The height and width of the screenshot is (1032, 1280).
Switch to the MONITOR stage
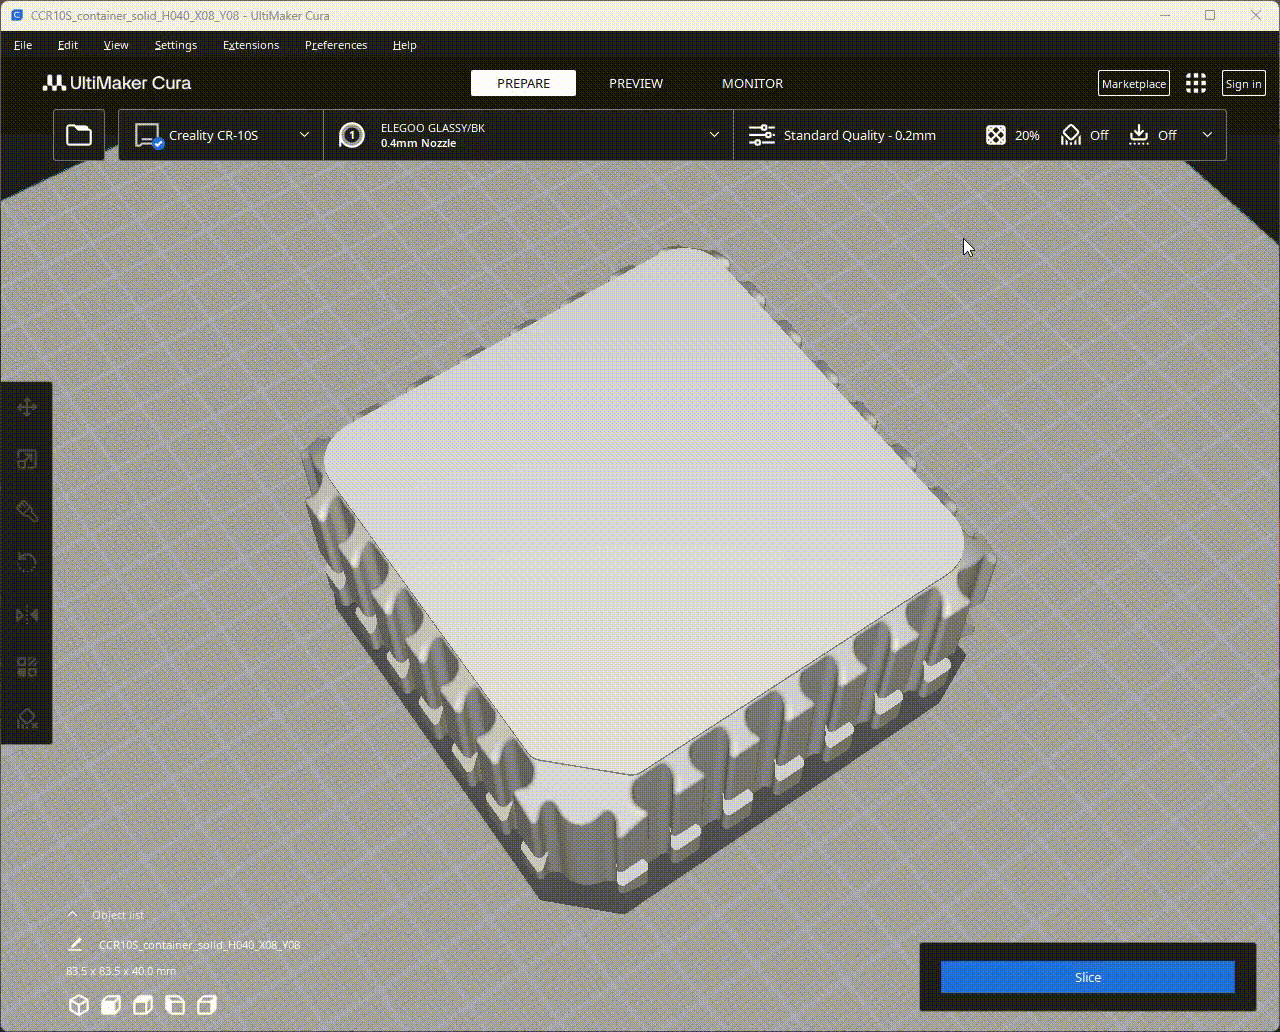coord(752,83)
